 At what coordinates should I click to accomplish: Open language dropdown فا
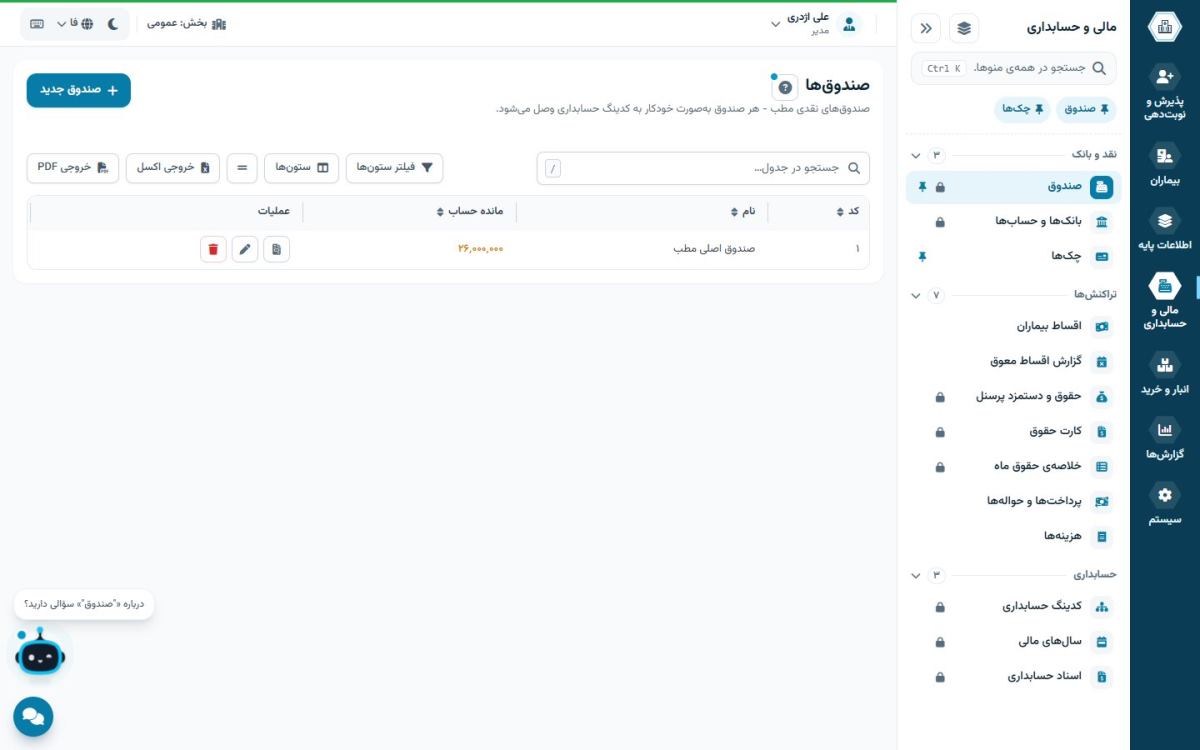[x=75, y=23]
